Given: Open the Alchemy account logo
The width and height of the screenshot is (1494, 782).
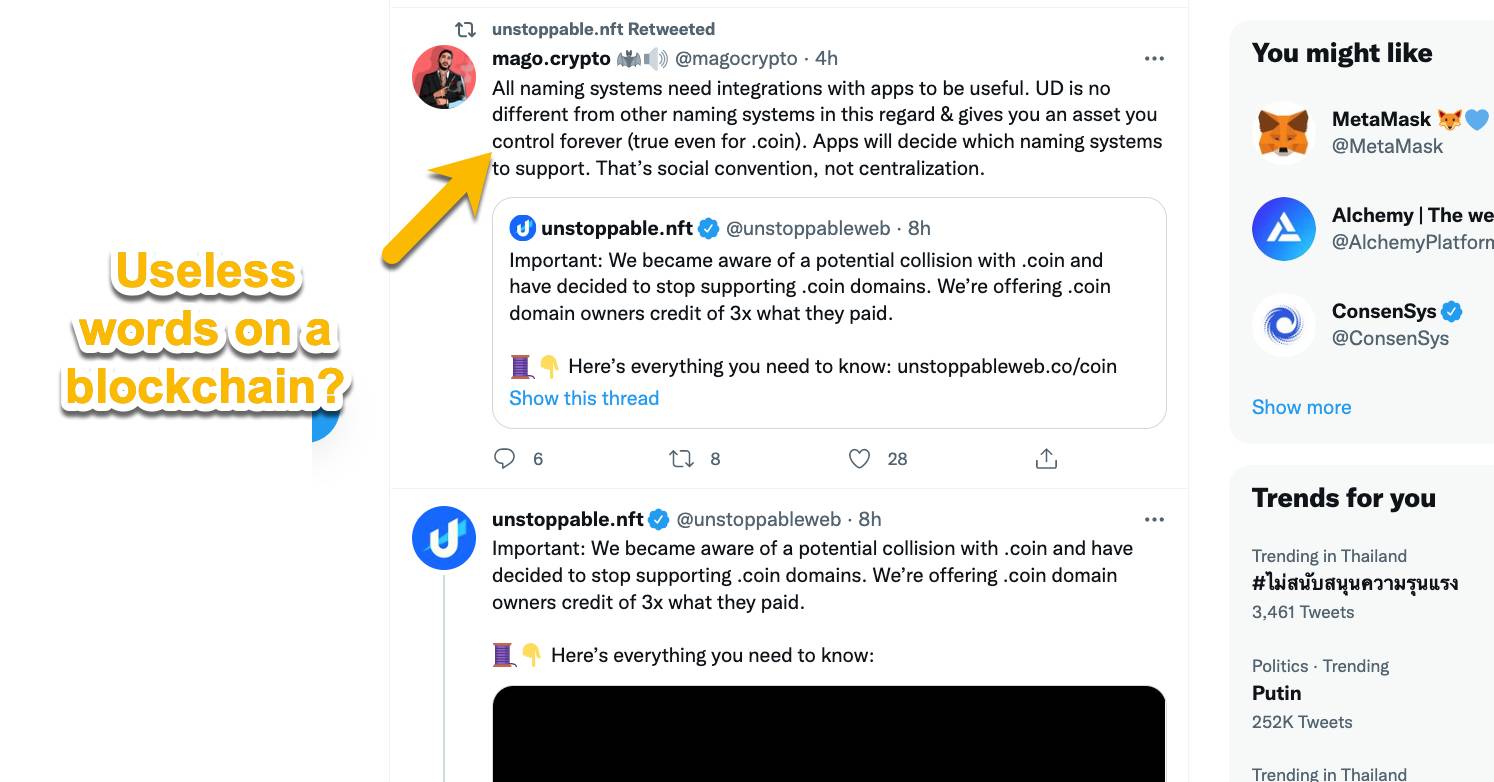Looking at the screenshot, I should [x=1284, y=229].
